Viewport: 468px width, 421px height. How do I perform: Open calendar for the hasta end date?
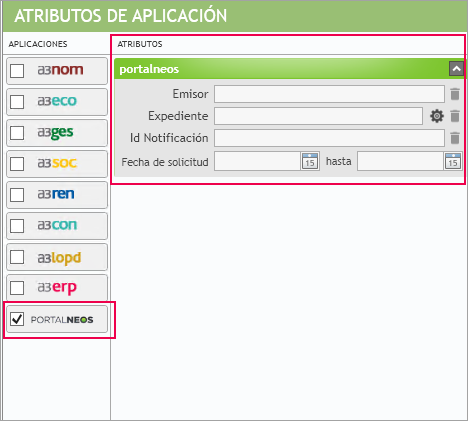[453, 161]
